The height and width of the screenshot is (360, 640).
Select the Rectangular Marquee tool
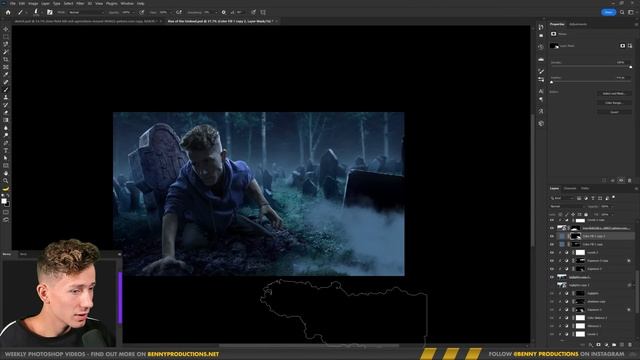(6, 37)
